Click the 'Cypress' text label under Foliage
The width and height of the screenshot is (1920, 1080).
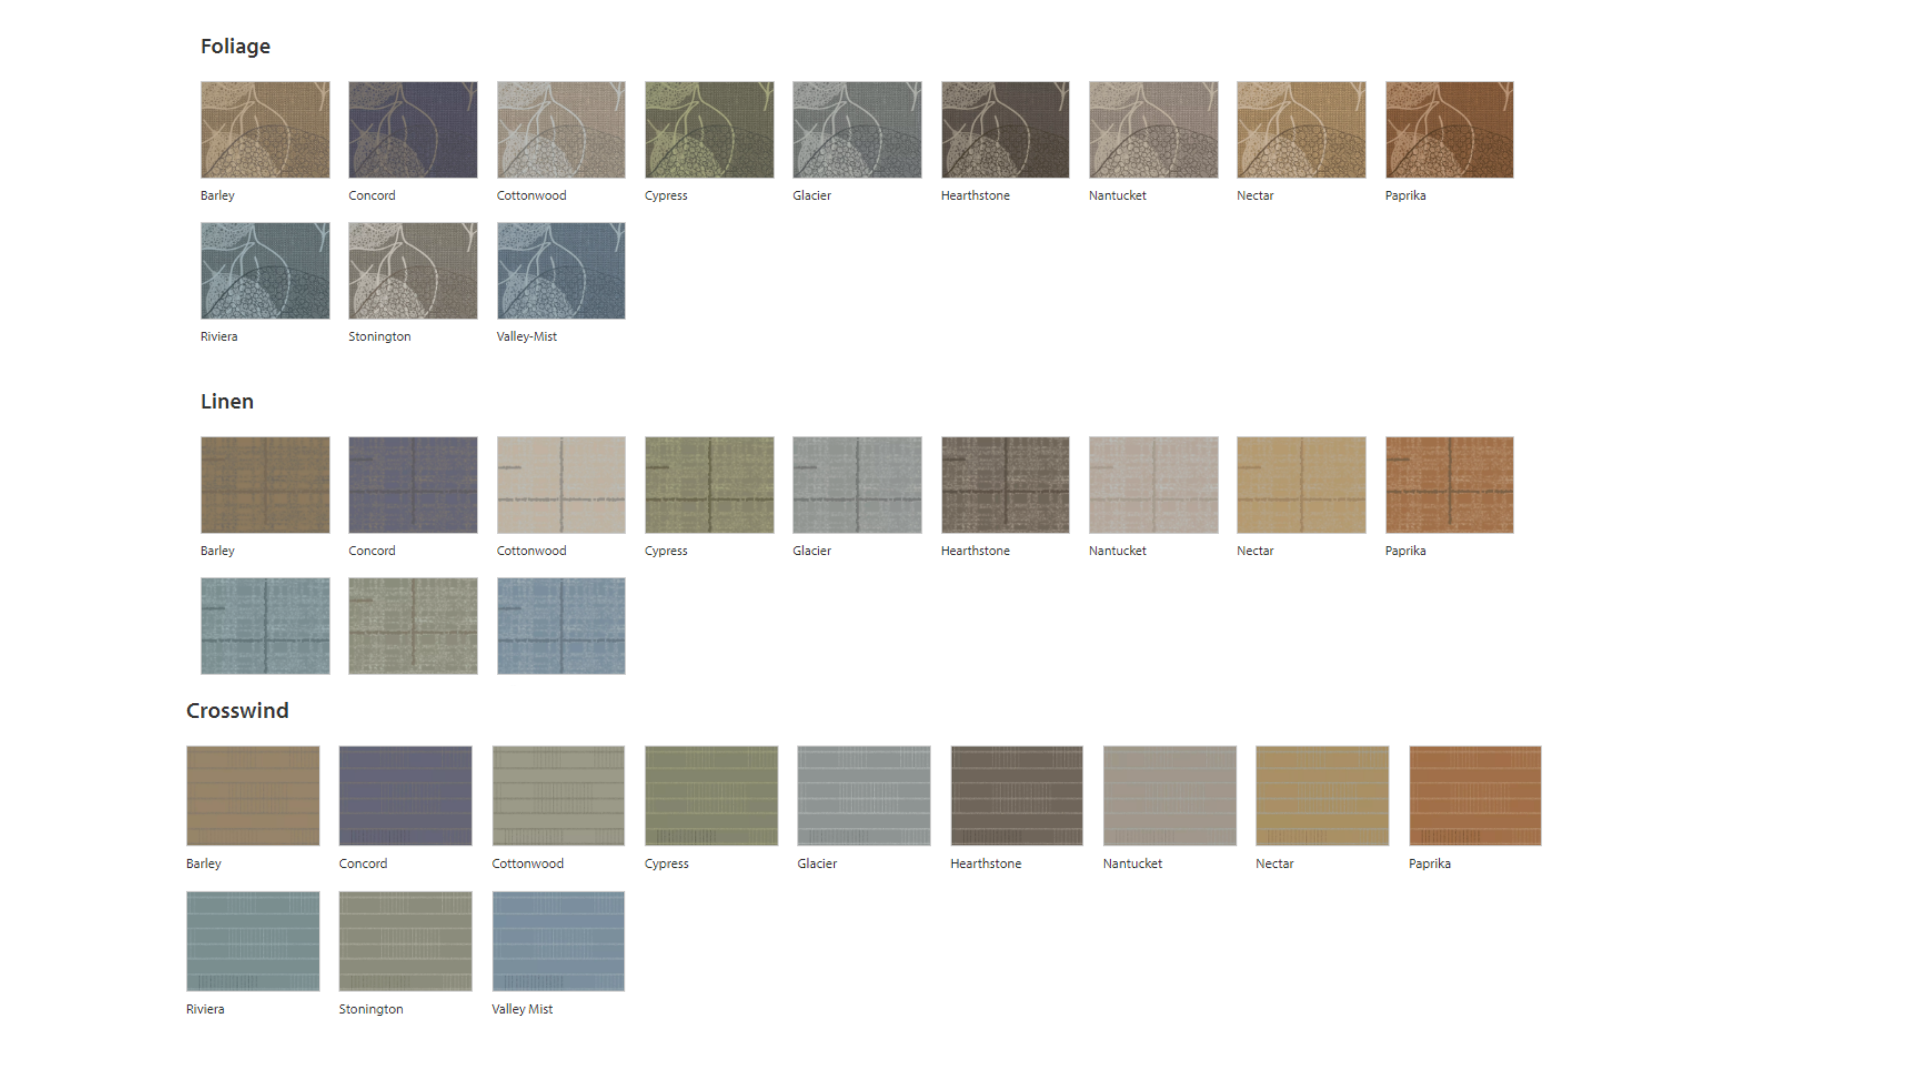[x=666, y=196]
